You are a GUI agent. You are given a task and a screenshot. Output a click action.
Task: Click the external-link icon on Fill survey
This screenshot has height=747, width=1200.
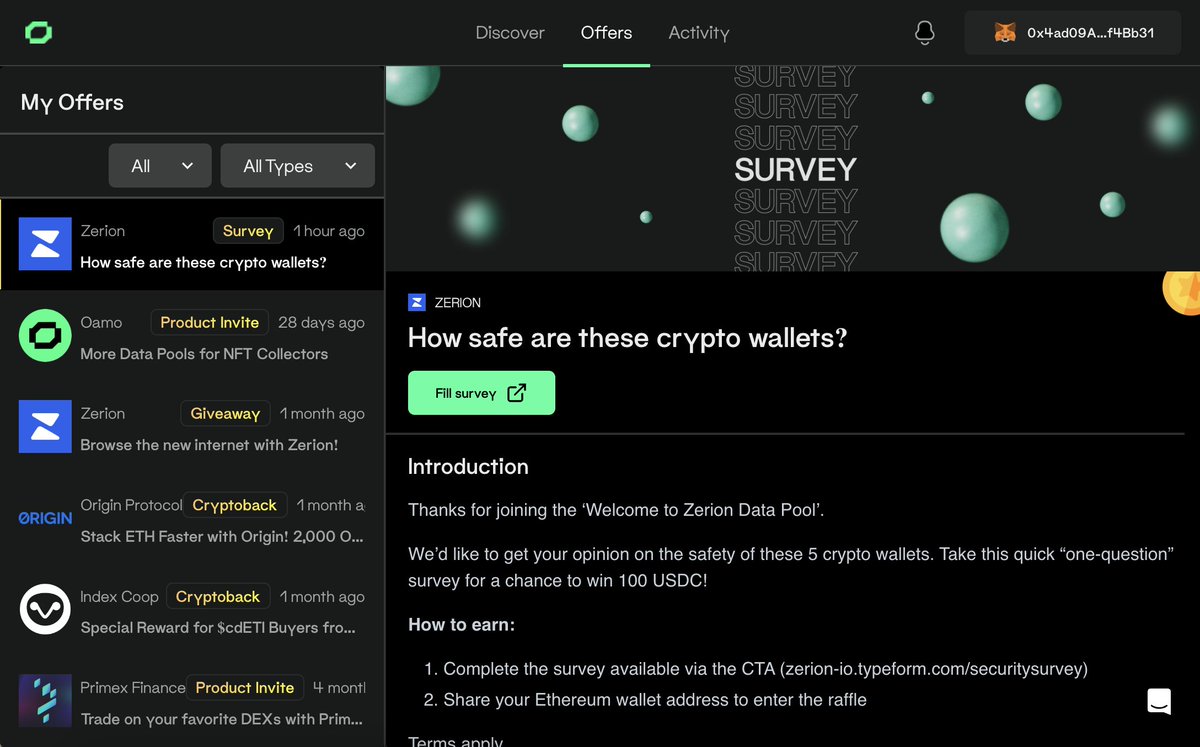pyautogui.click(x=518, y=392)
